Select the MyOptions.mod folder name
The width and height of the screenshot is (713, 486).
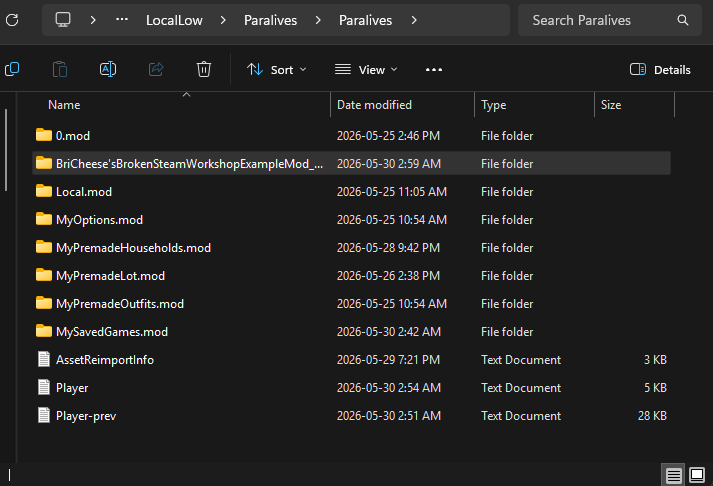[100, 220]
